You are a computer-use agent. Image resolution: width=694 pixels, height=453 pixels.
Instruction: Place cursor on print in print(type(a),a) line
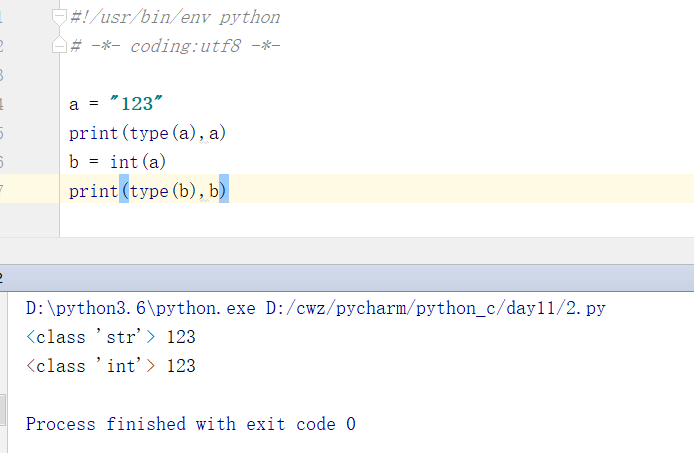tap(93, 133)
